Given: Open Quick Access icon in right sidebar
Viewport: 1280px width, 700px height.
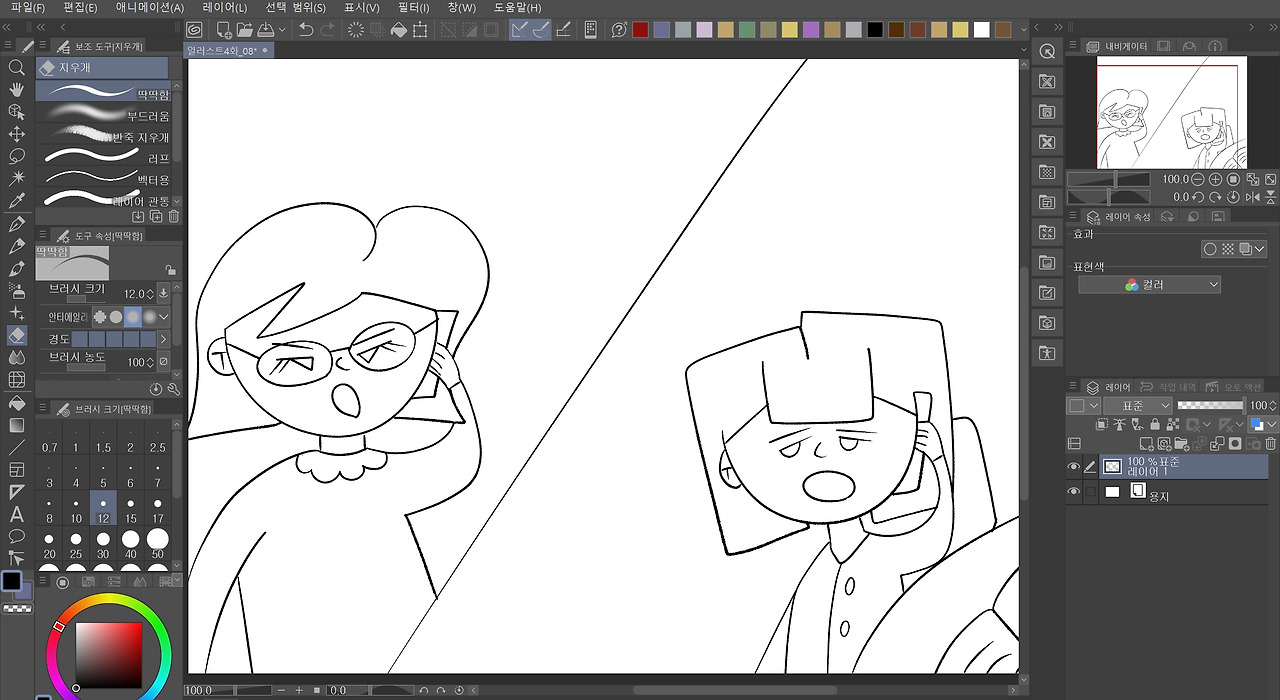Looking at the screenshot, I should pyautogui.click(x=1047, y=51).
